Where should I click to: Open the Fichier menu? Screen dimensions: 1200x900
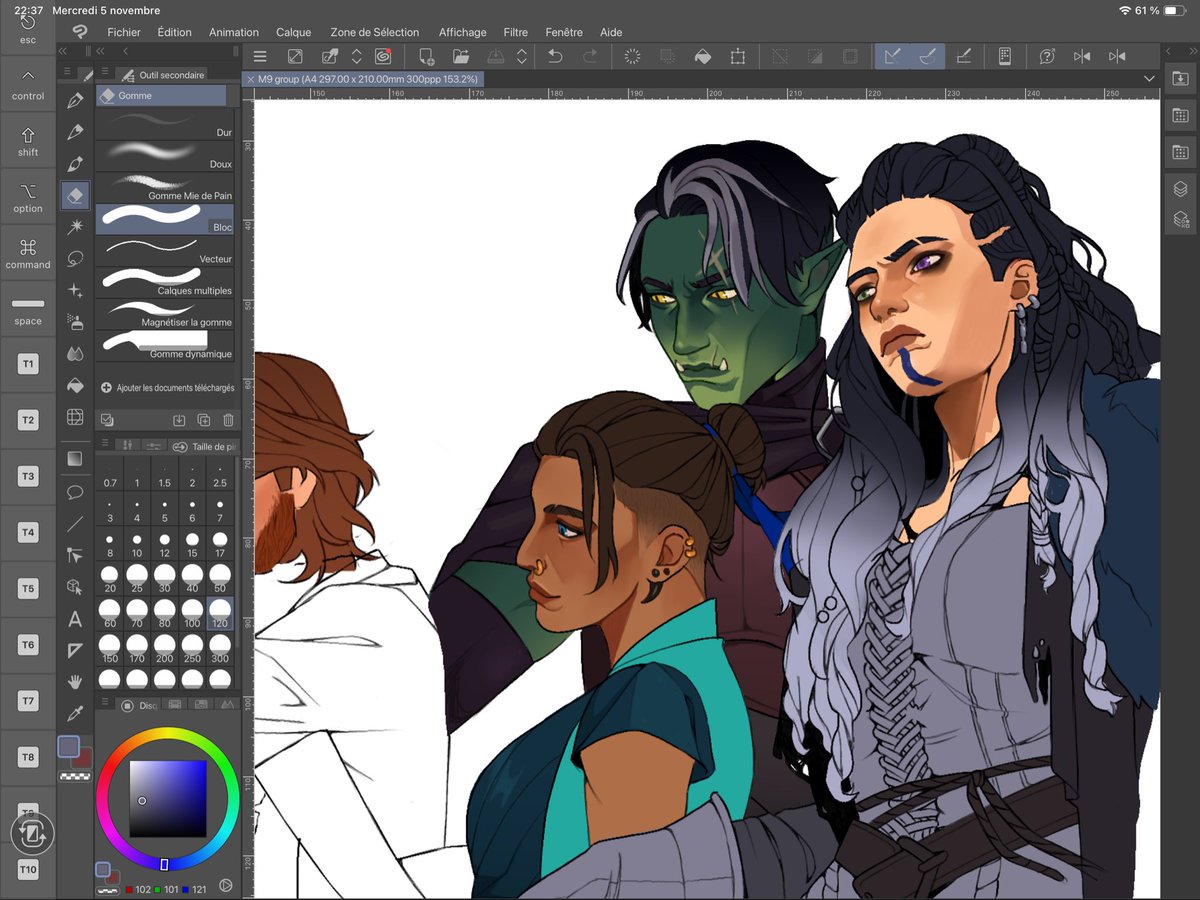[124, 32]
